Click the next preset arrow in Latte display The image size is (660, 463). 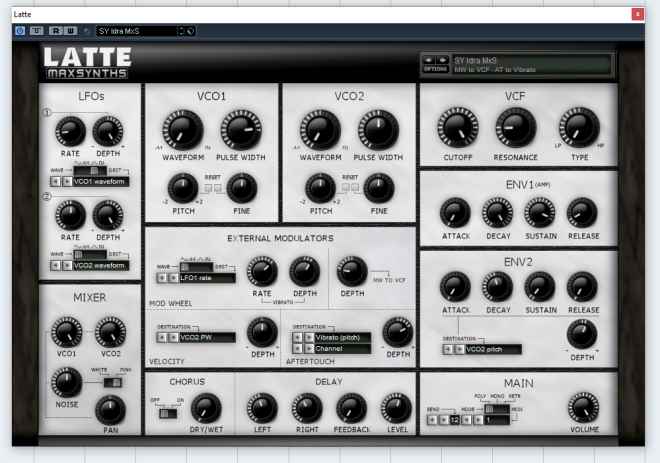coord(442,60)
